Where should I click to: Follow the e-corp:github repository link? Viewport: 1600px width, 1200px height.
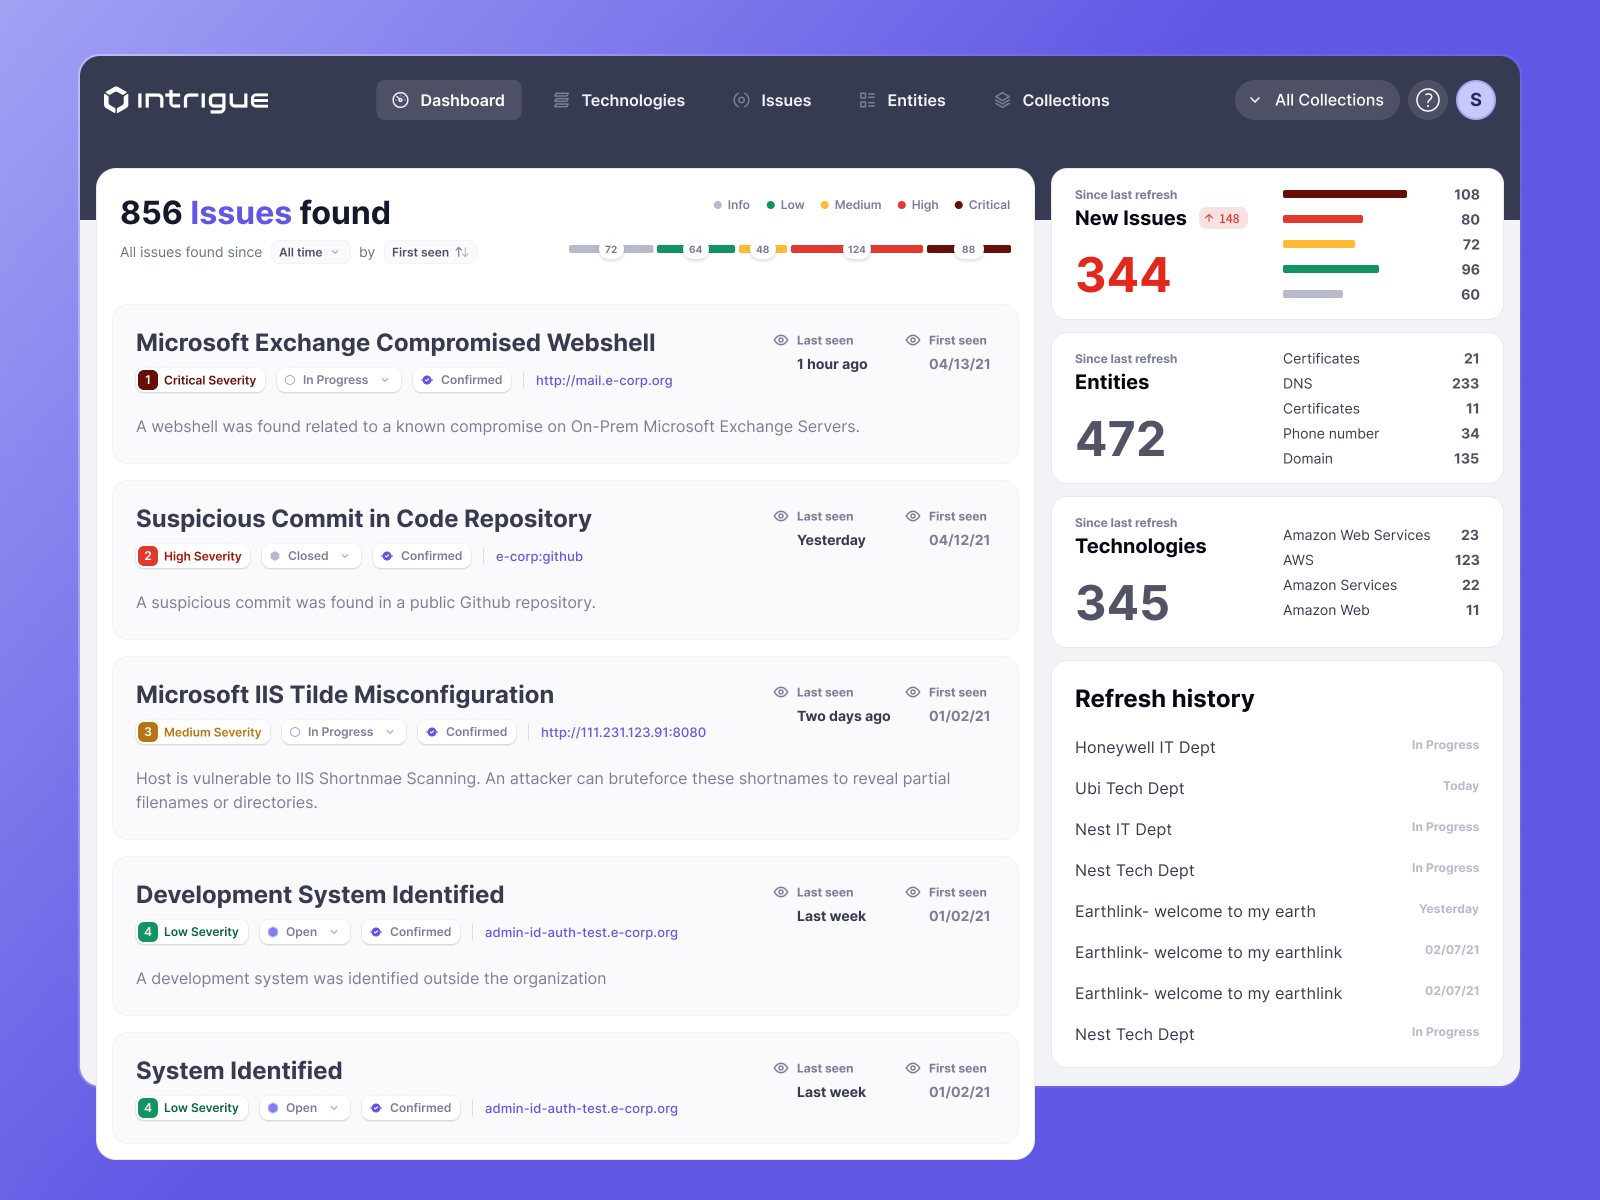tap(539, 556)
